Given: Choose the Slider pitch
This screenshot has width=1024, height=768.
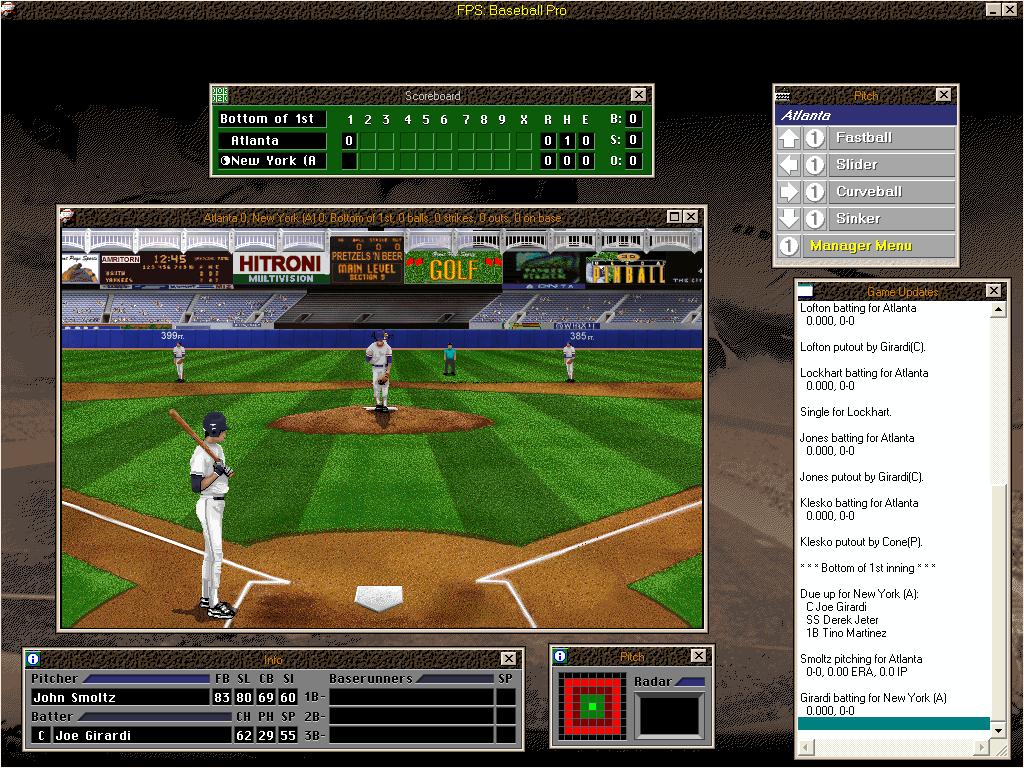Looking at the screenshot, I should [x=891, y=165].
